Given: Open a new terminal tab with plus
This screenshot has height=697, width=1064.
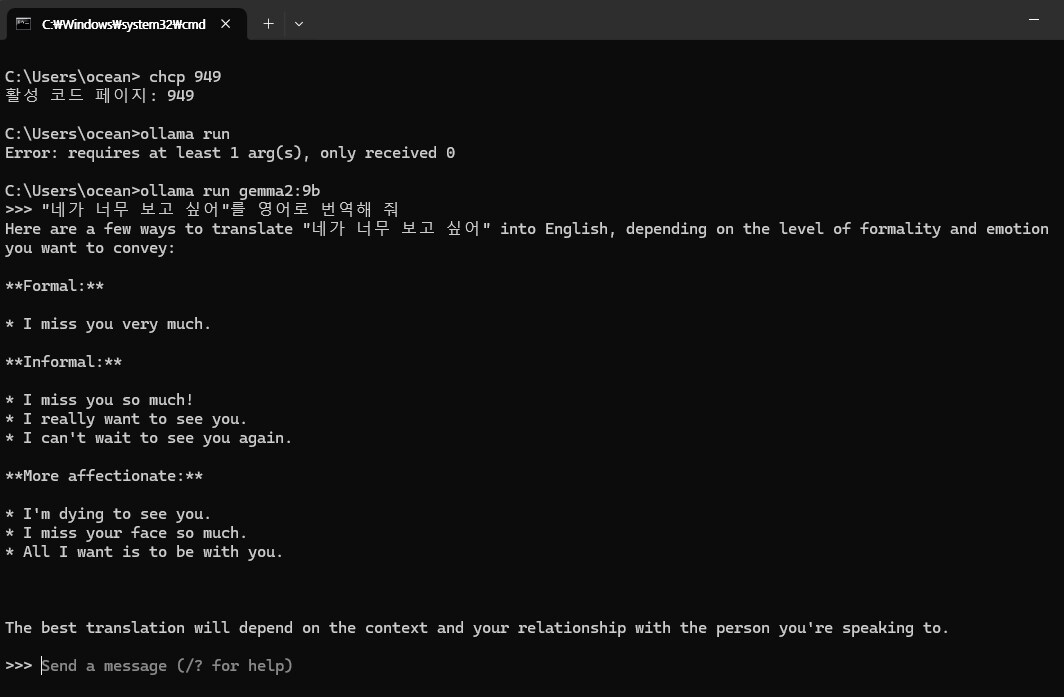Looking at the screenshot, I should click(x=269, y=24).
